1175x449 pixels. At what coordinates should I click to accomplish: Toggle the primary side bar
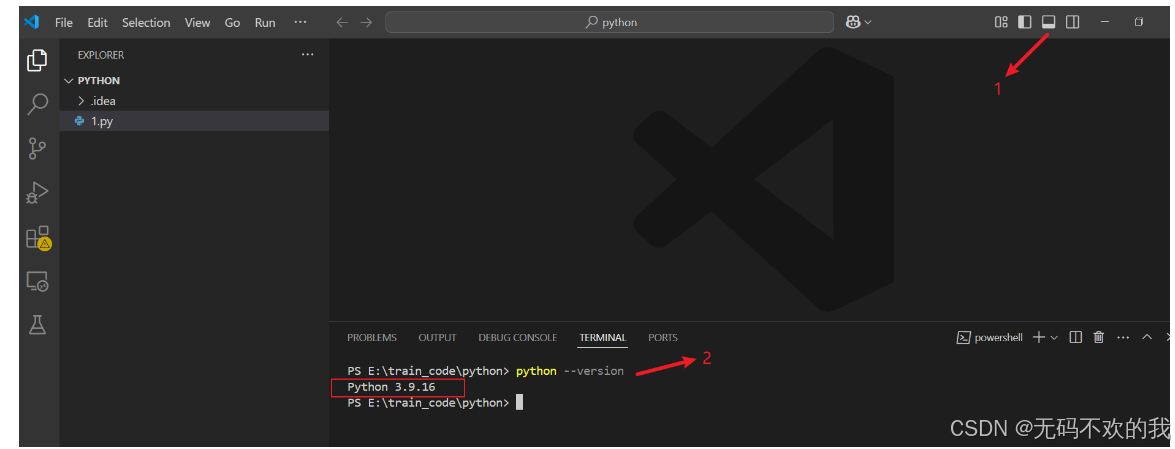click(x=1024, y=22)
